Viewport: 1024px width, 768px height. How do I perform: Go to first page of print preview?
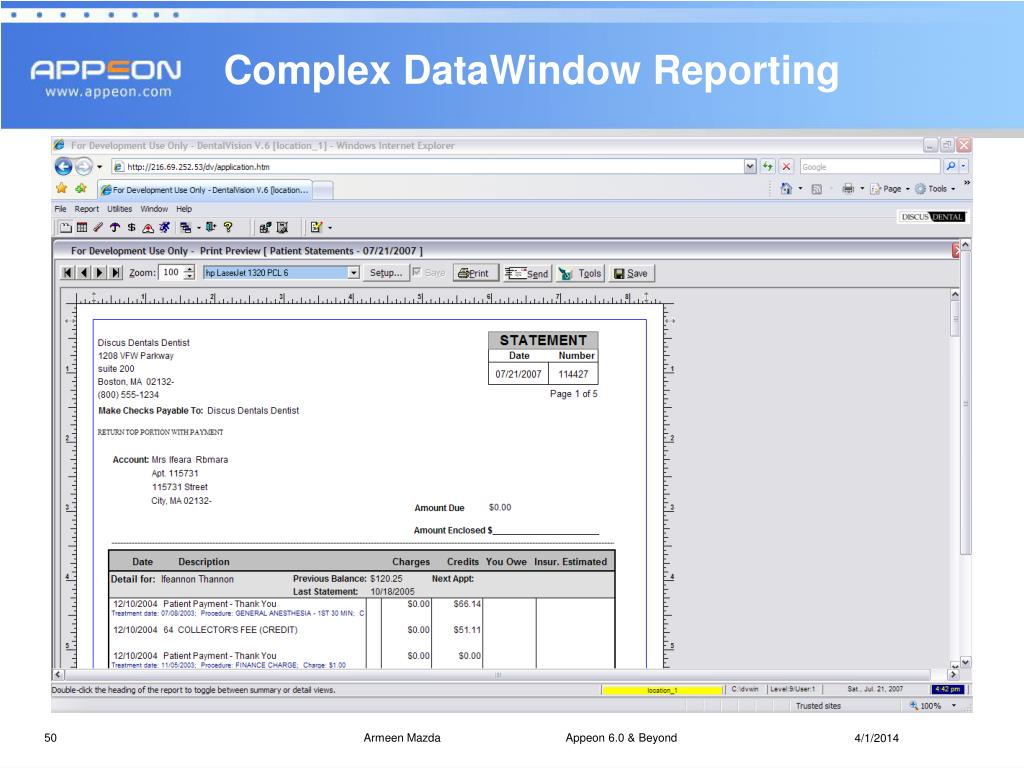point(67,272)
